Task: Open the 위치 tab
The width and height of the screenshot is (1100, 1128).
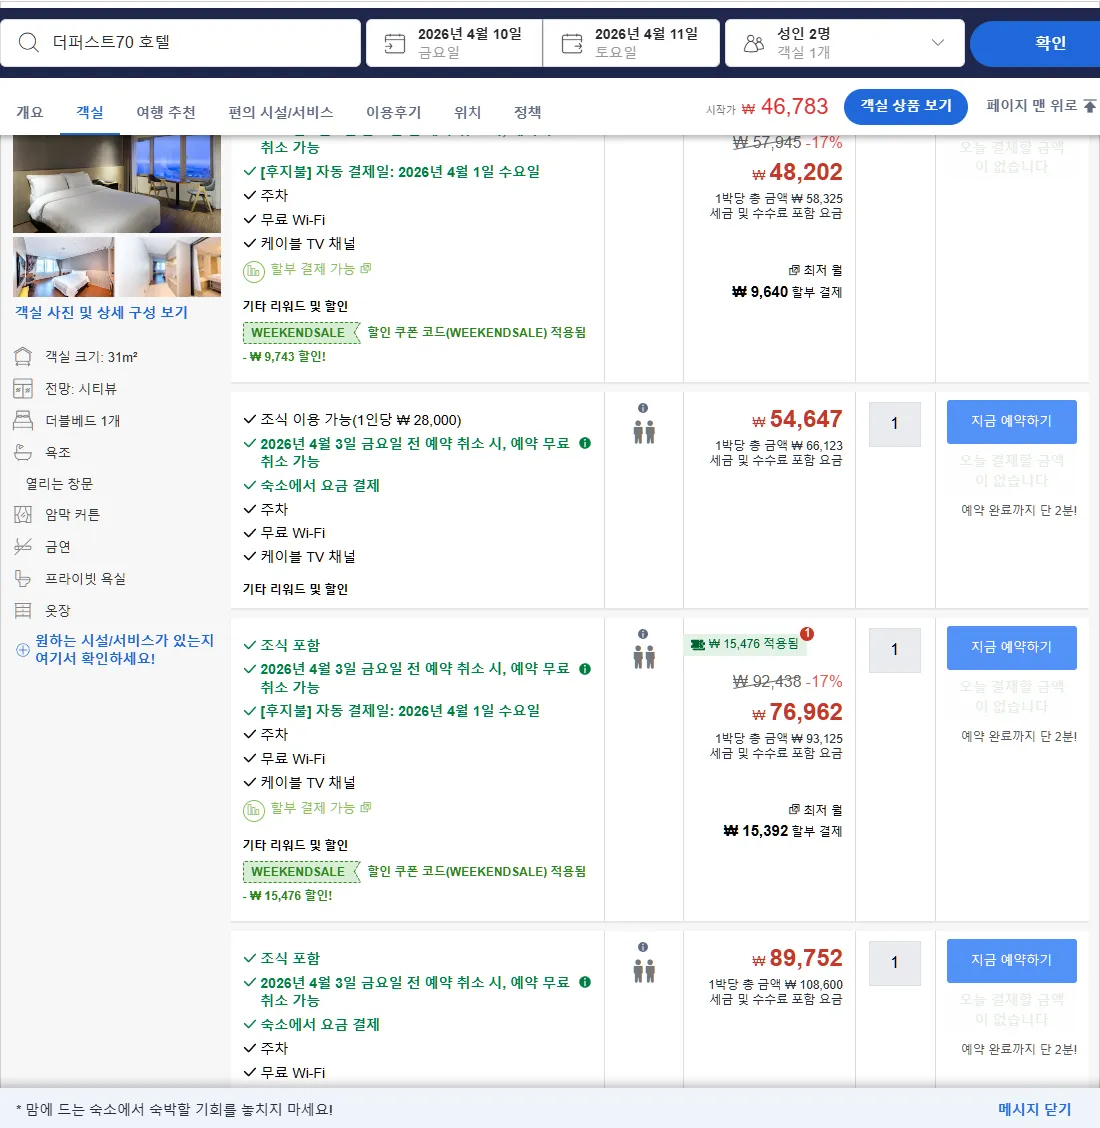Action: (468, 112)
